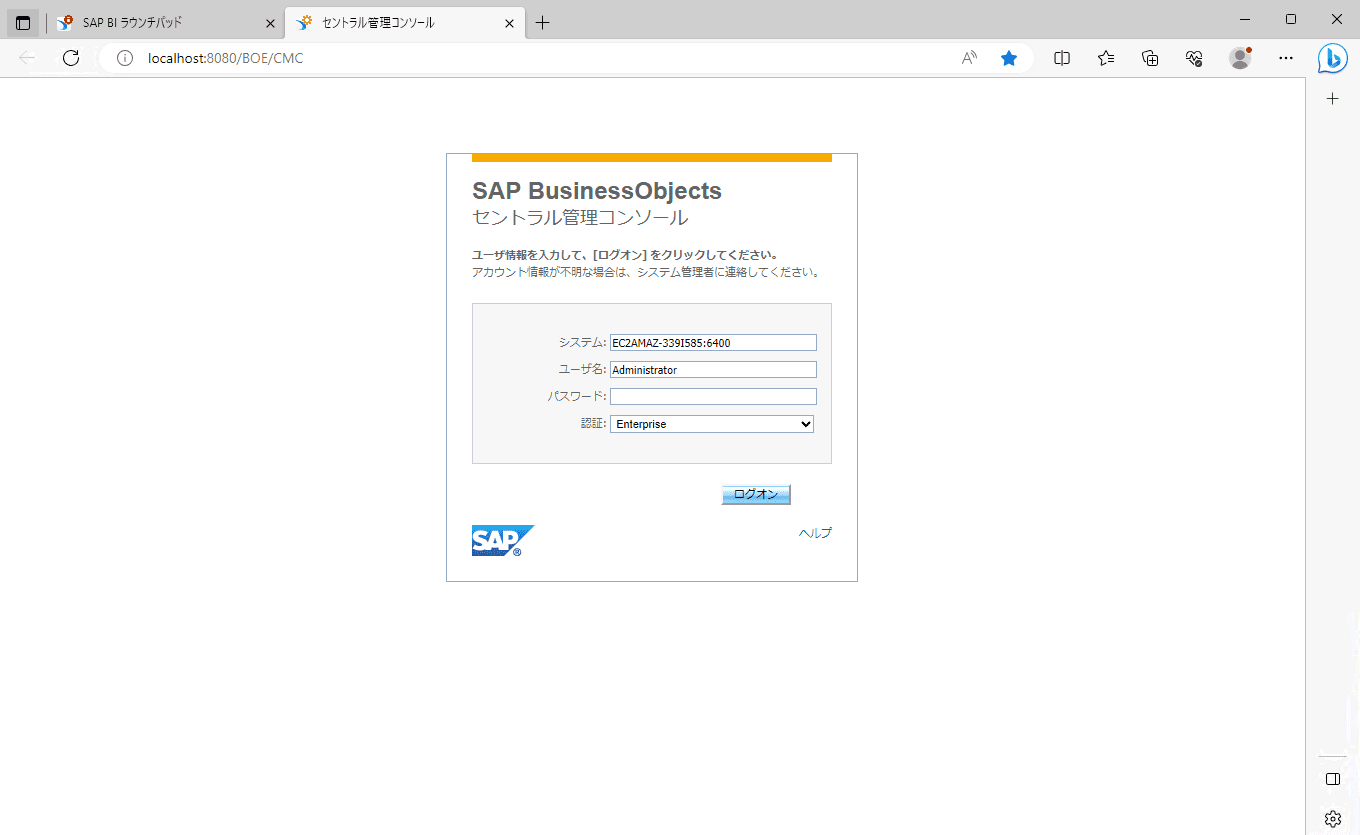This screenshot has width=1360, height=835.
Task: Open the Read Aloud icon
Action: click(969, 58)
